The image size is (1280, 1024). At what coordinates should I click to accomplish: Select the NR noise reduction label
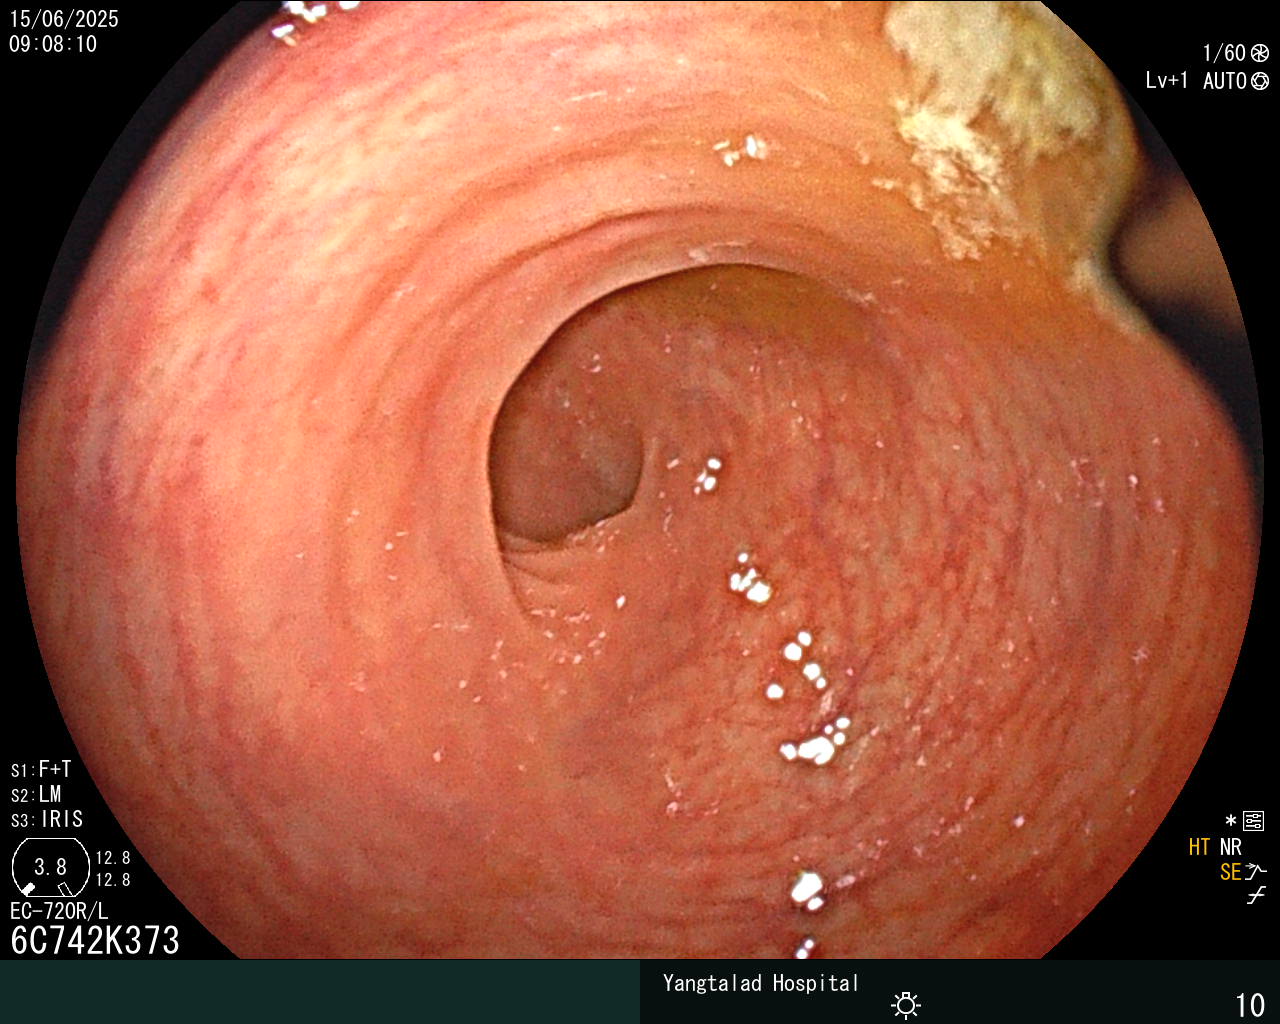point(1230,847)
